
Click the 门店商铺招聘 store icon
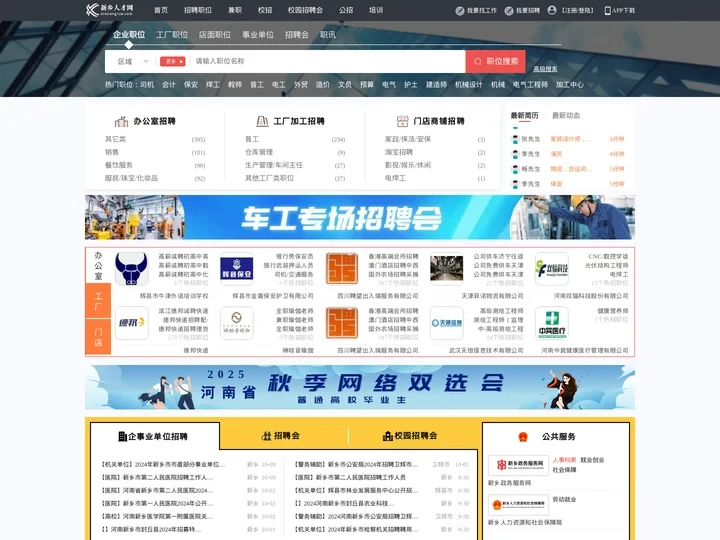pos(402,121)
